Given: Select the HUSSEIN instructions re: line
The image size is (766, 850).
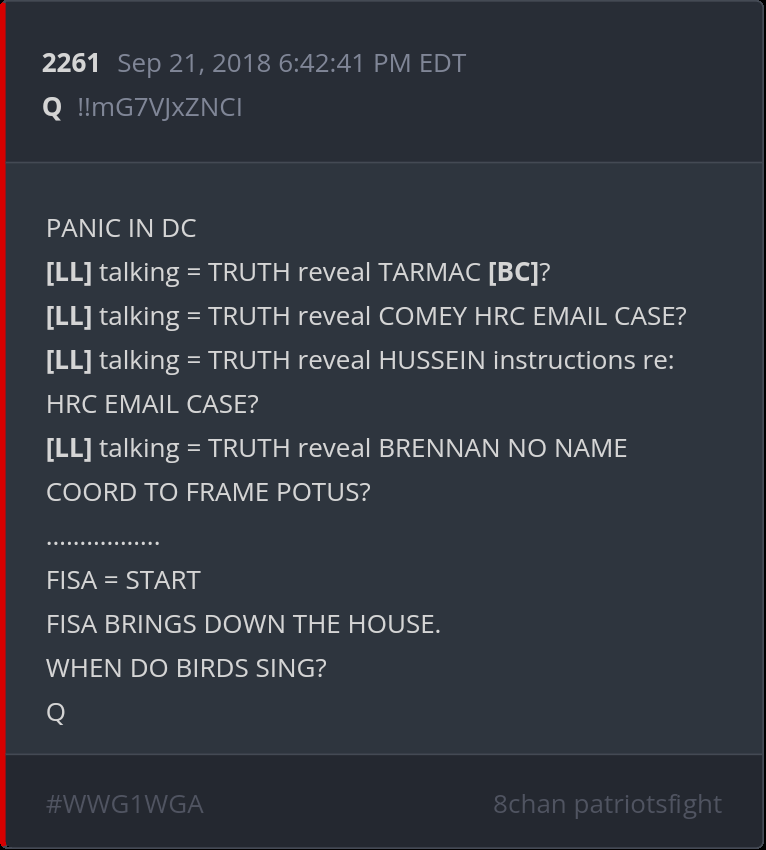Looking at the screenshot, I should pos(526,360).
